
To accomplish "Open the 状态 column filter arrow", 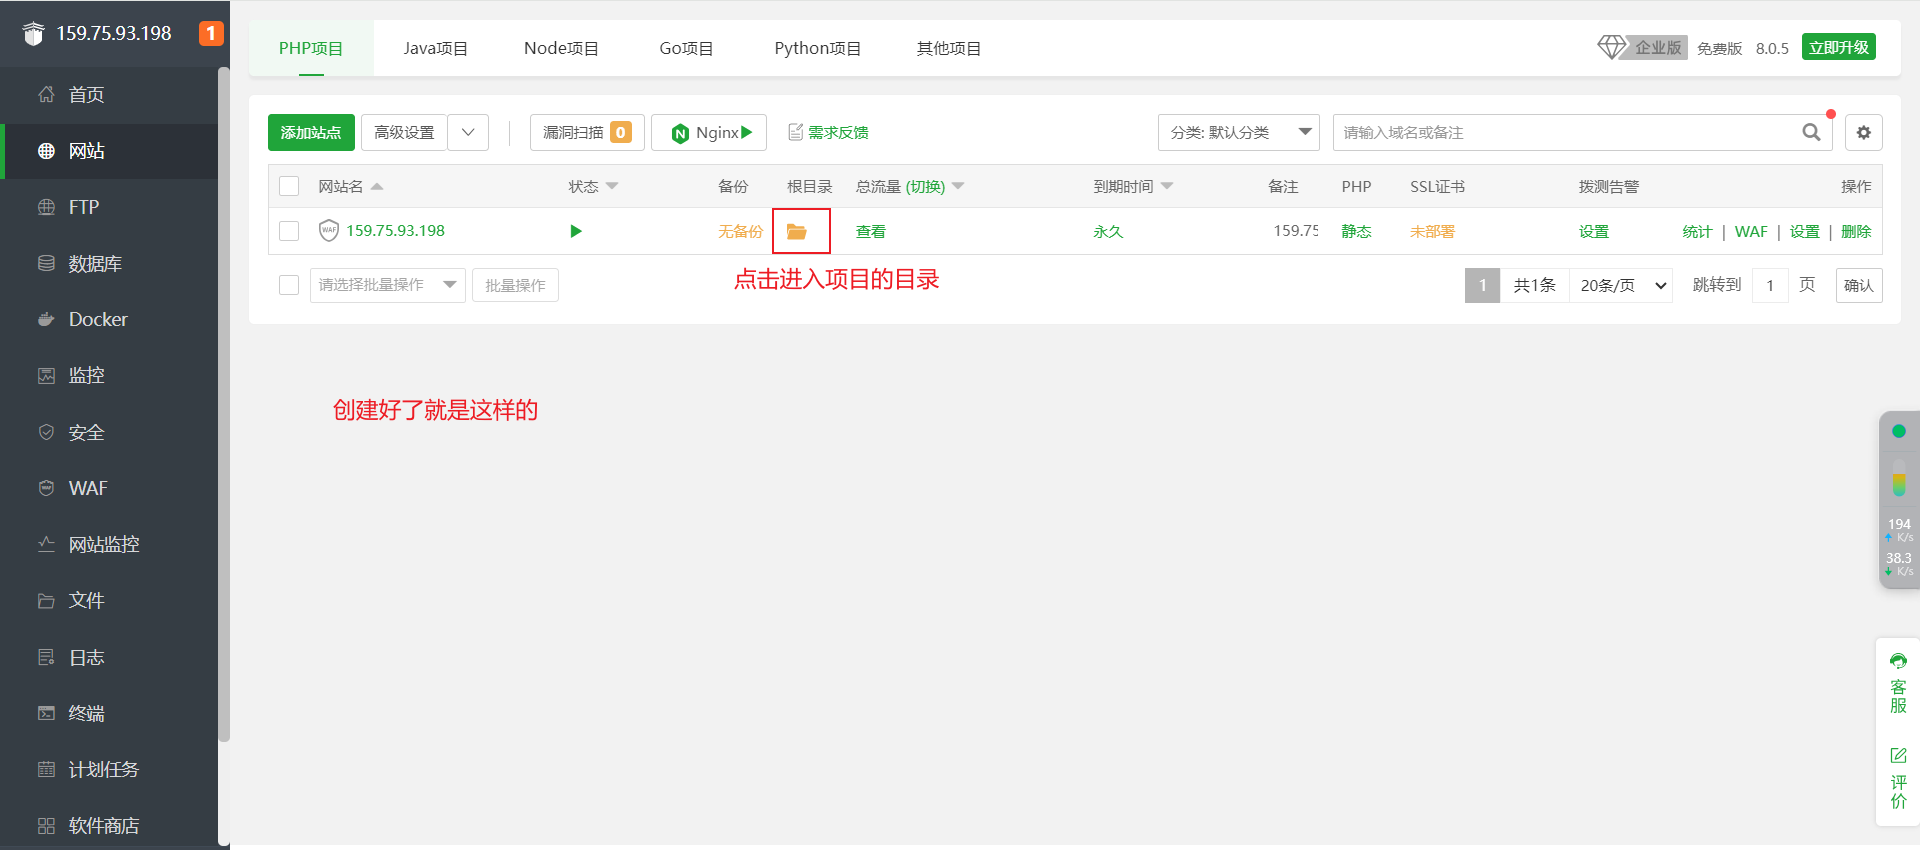I will tap(612, 187).
